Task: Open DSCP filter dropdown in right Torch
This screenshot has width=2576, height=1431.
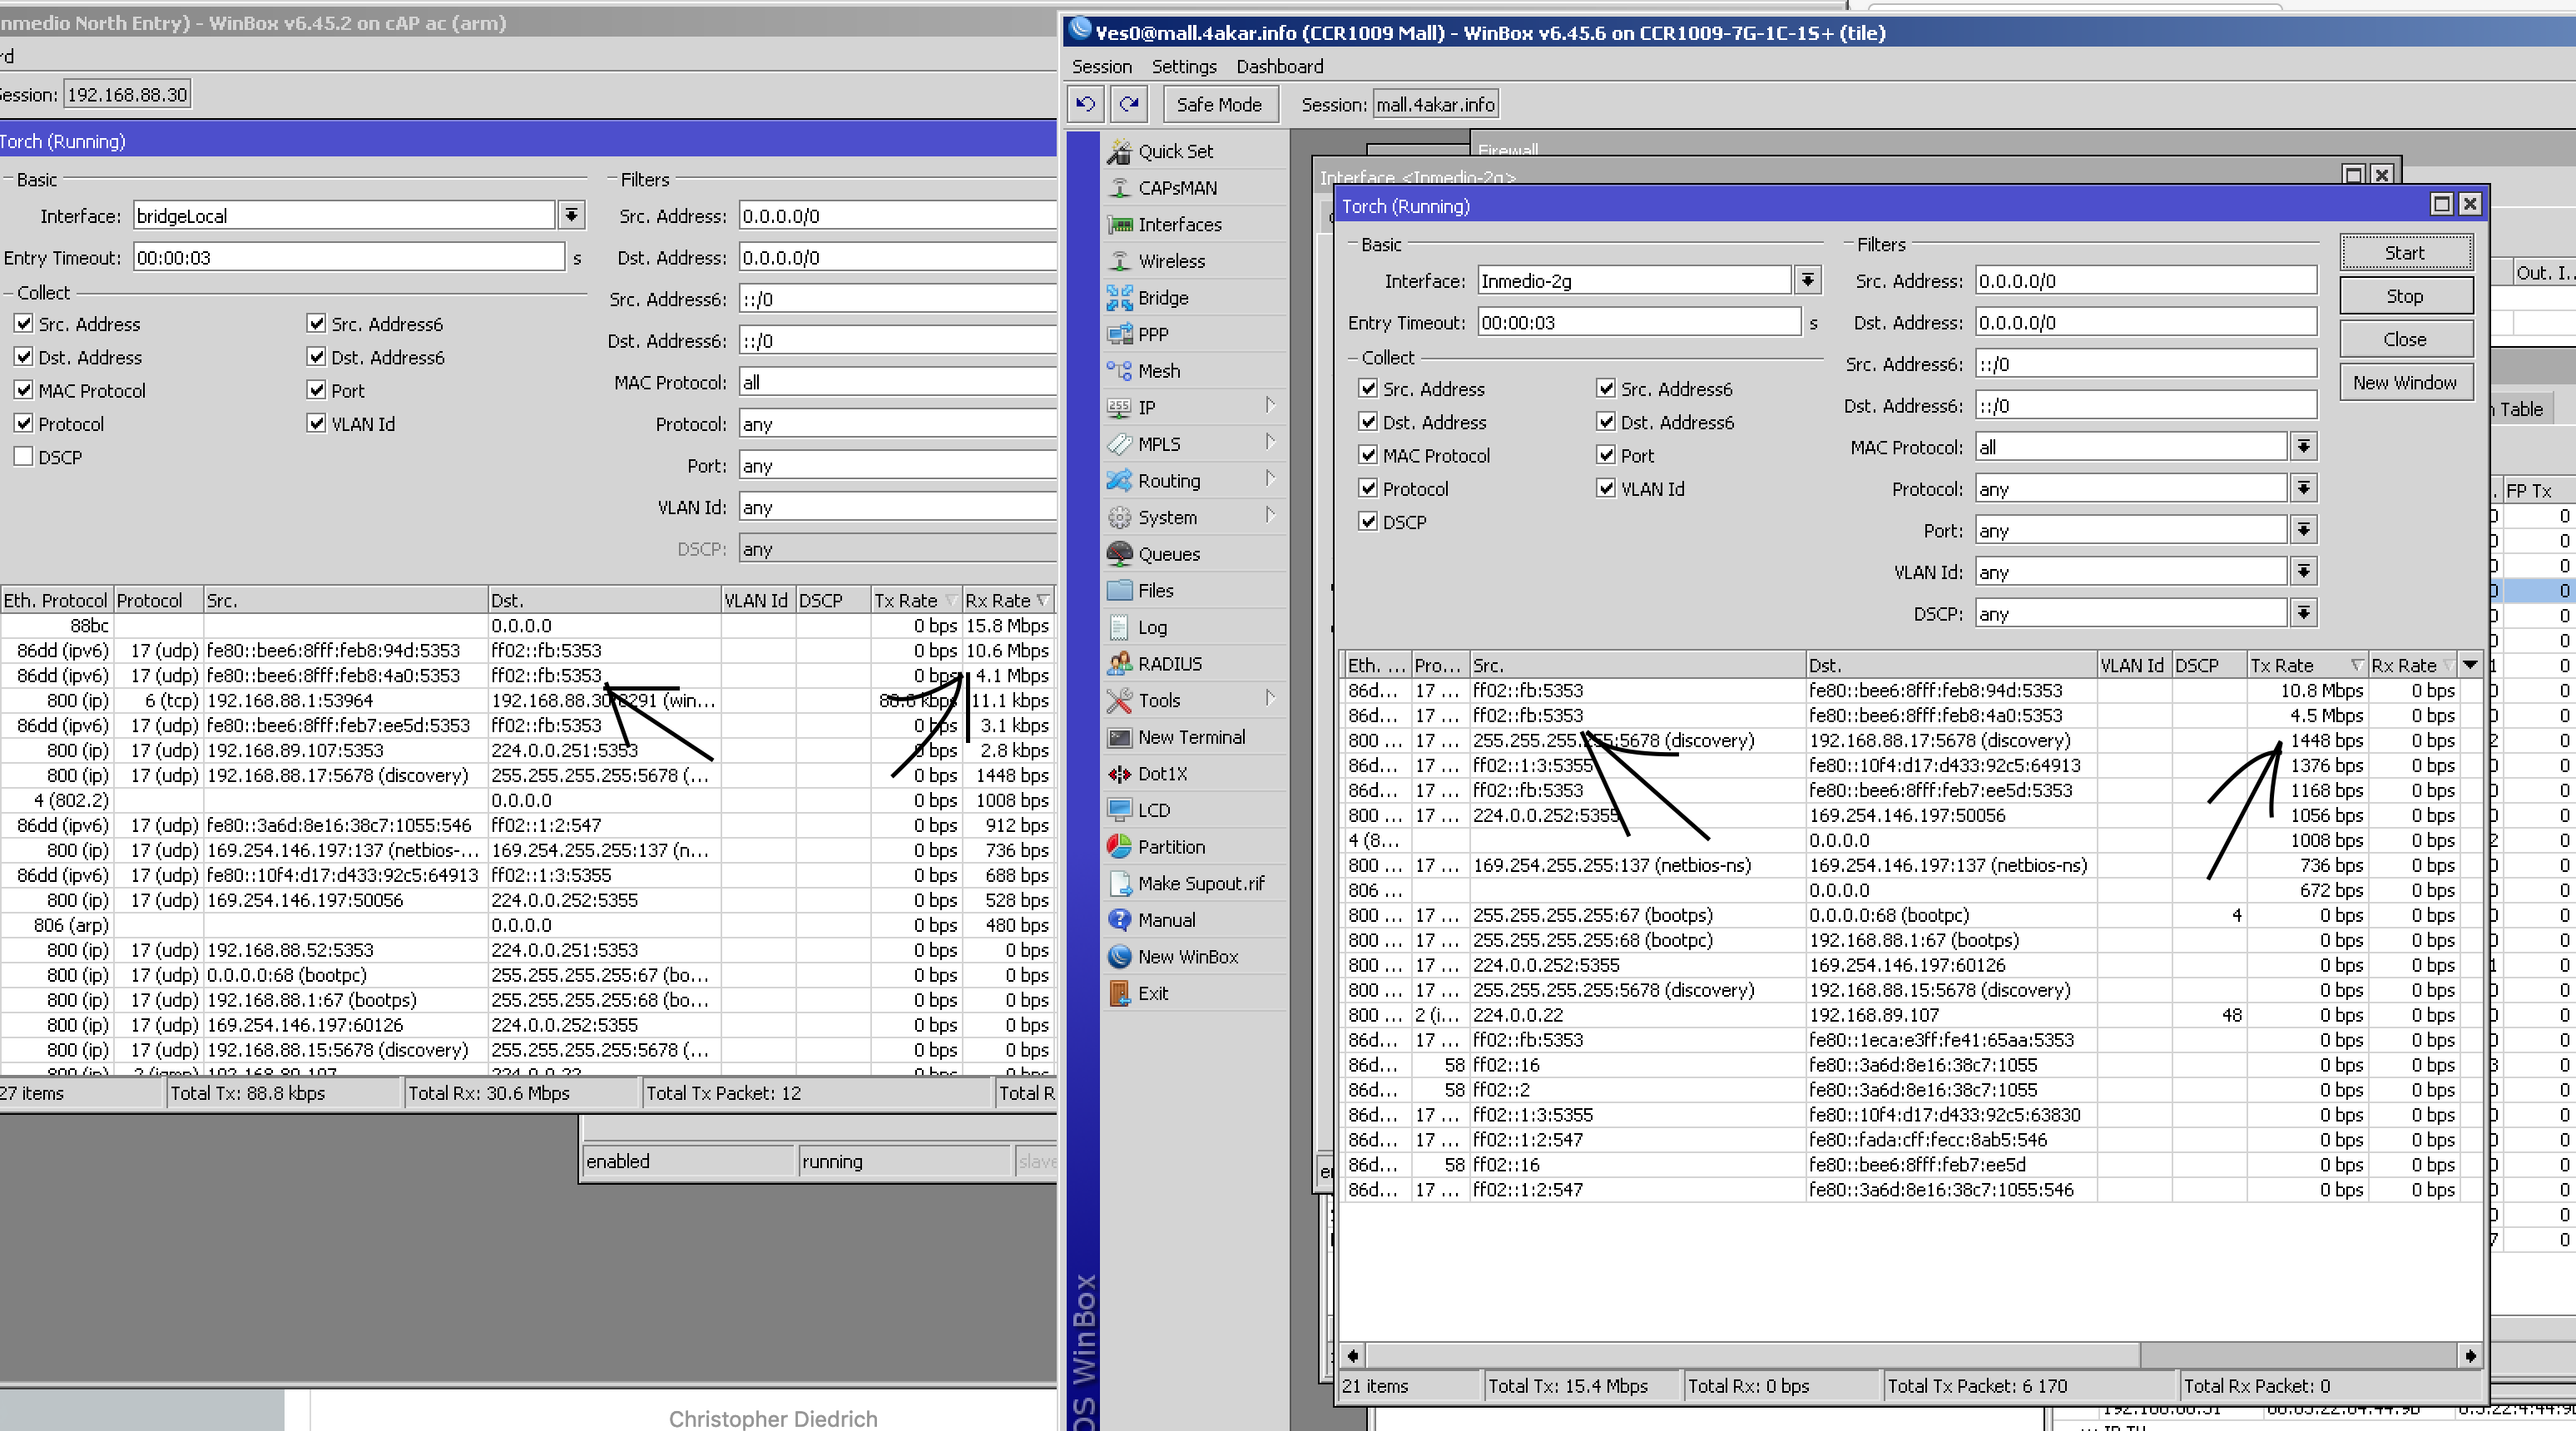Action: pos(2304,613)
